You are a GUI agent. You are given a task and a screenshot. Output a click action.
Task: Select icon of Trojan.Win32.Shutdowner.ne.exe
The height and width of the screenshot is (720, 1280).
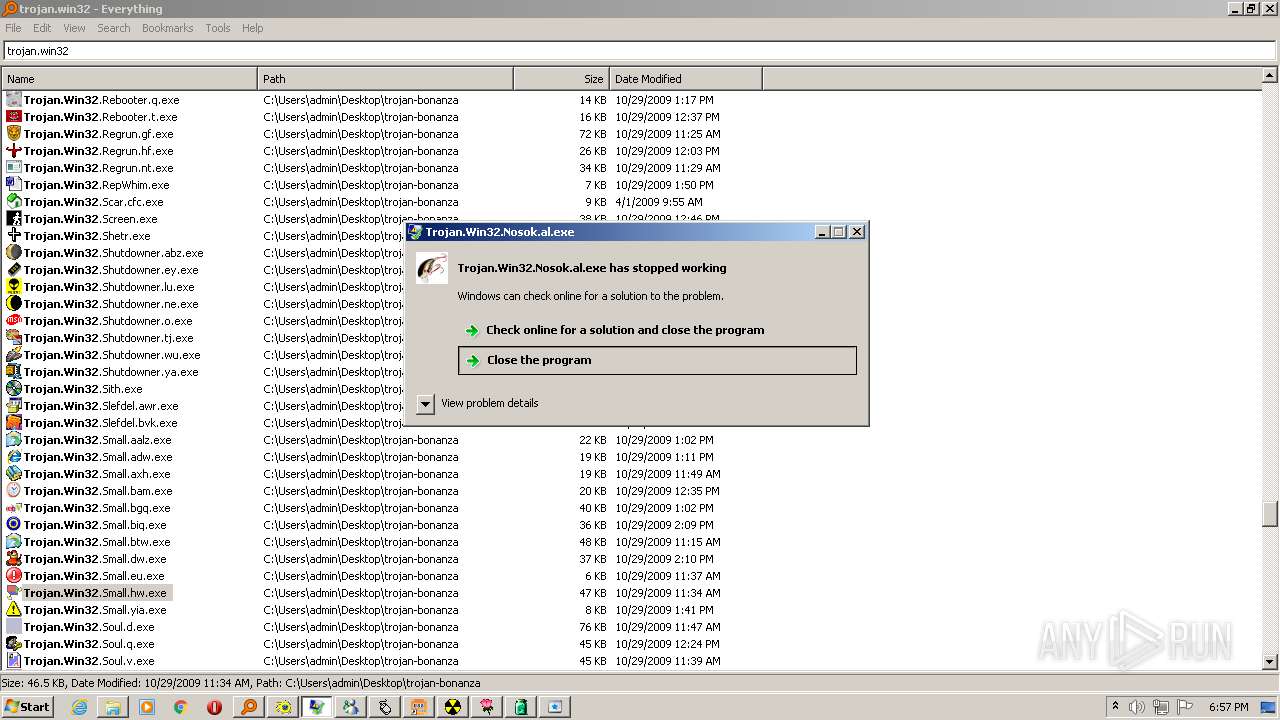pos(14,304)
